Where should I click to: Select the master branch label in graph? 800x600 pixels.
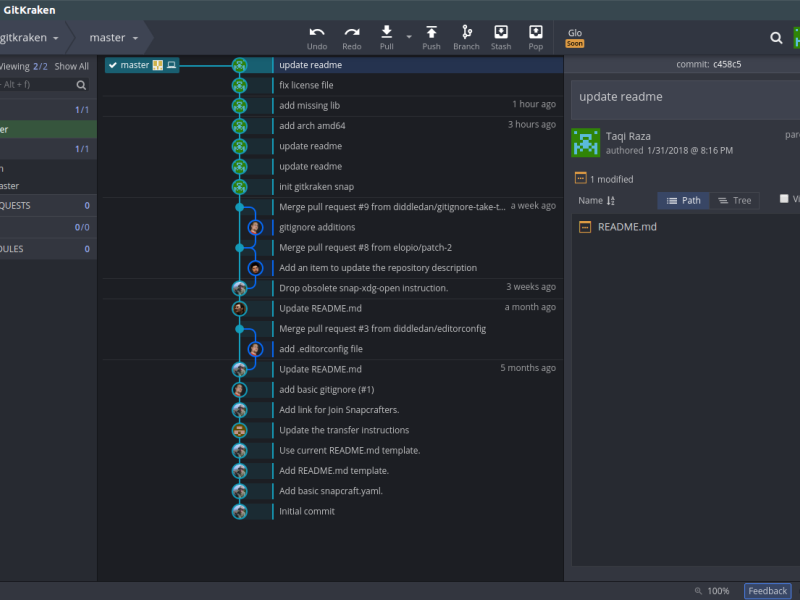pyautogui.click(x=142, y=65)
